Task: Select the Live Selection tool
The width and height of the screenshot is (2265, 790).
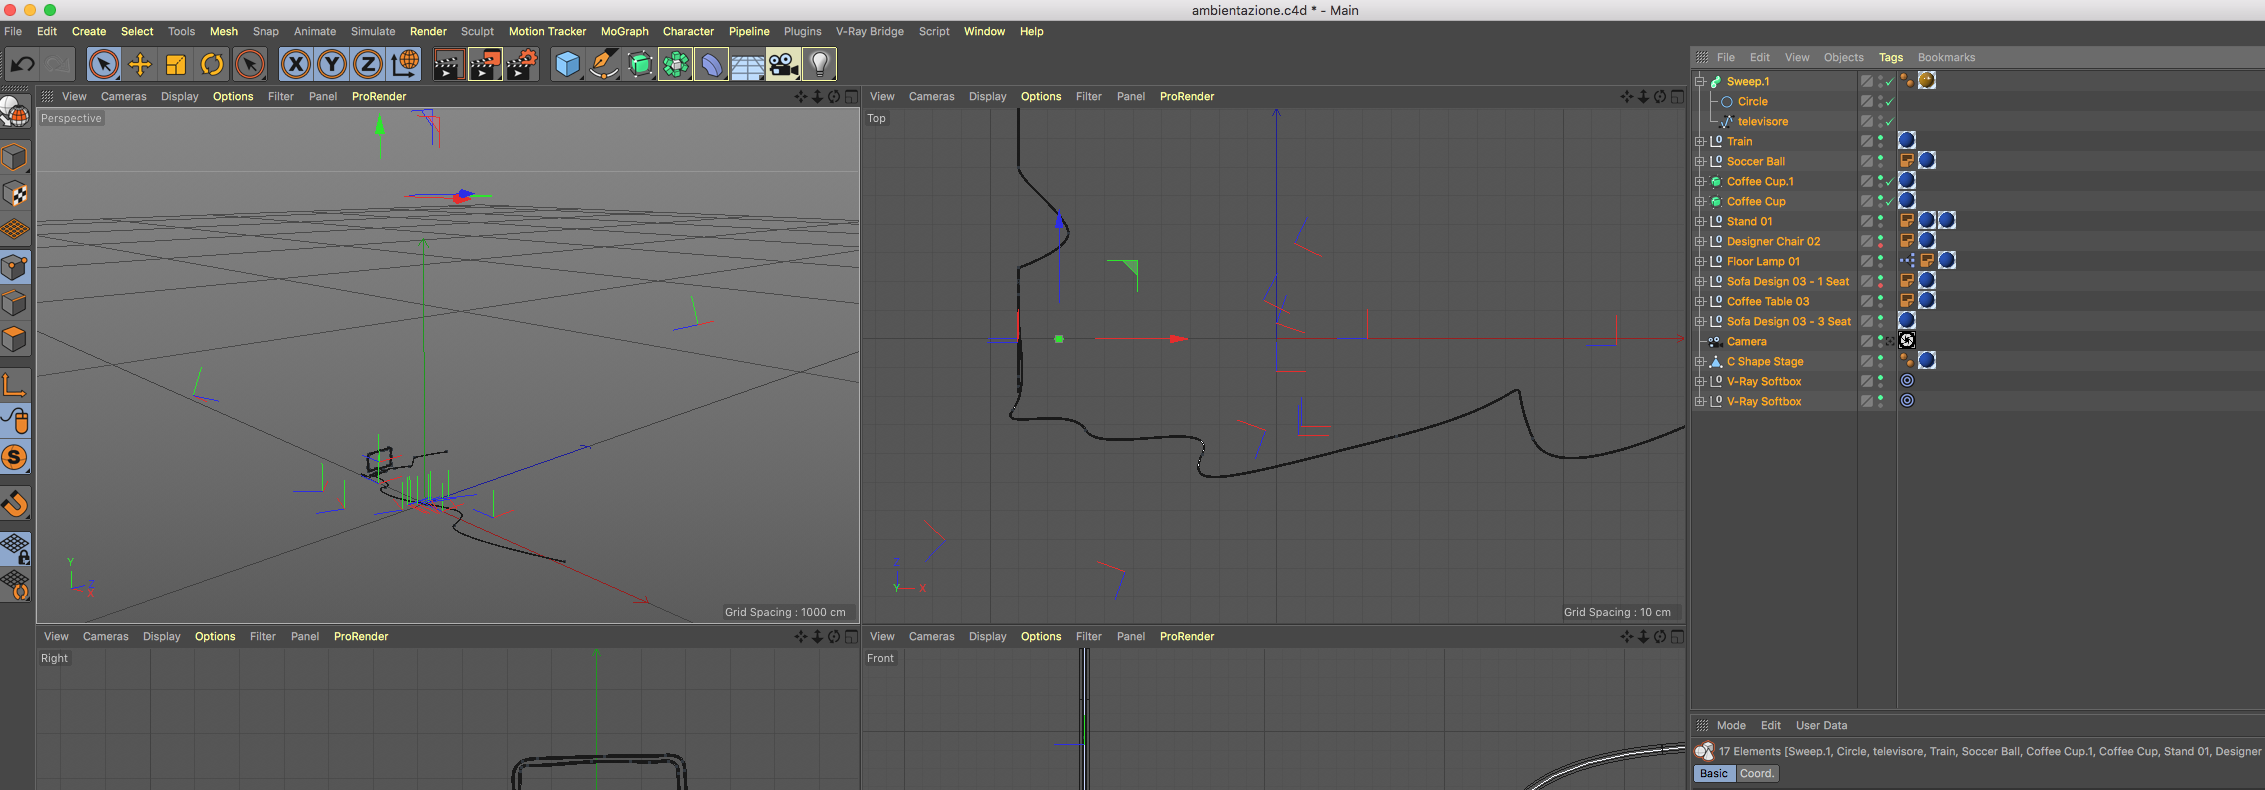Action: click(x=103, y=65)
